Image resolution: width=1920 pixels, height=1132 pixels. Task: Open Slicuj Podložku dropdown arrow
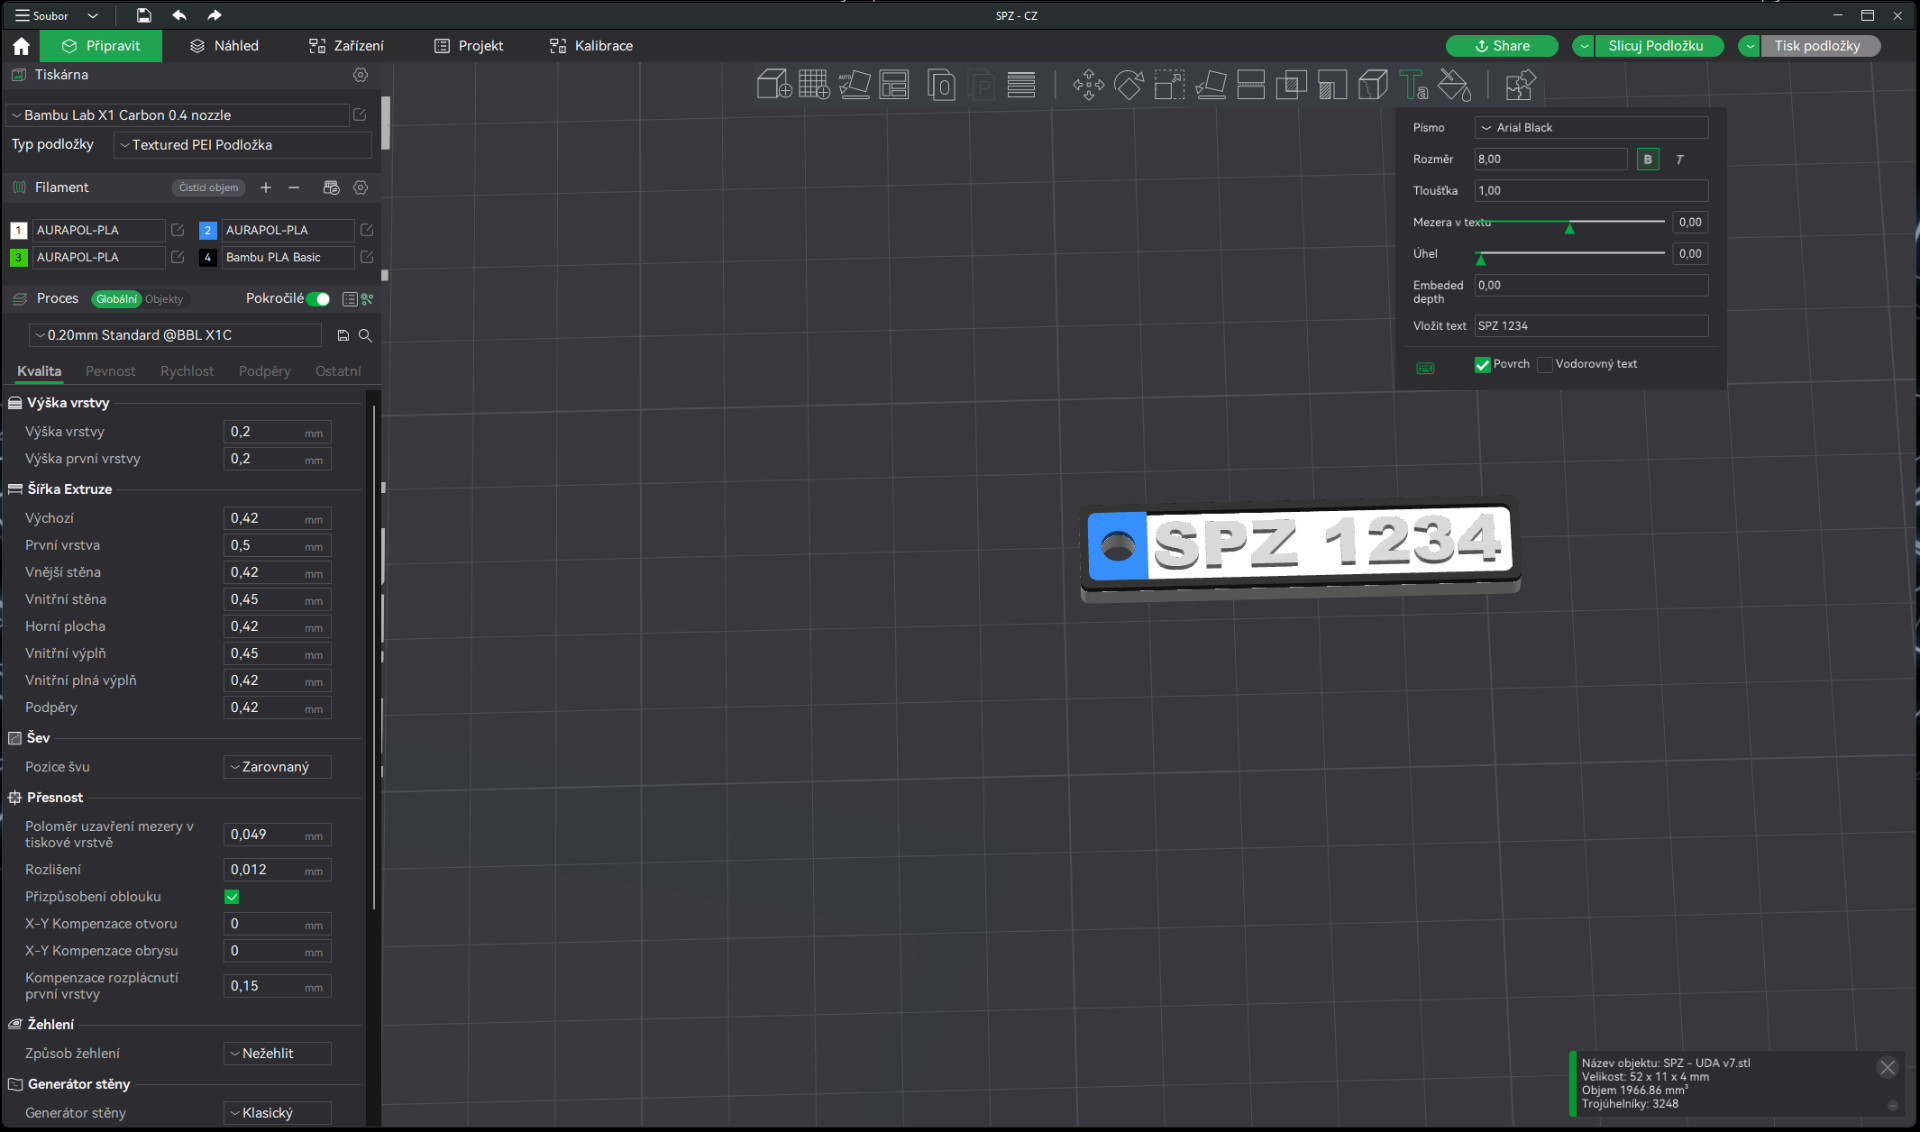[x=1584, y=46]
